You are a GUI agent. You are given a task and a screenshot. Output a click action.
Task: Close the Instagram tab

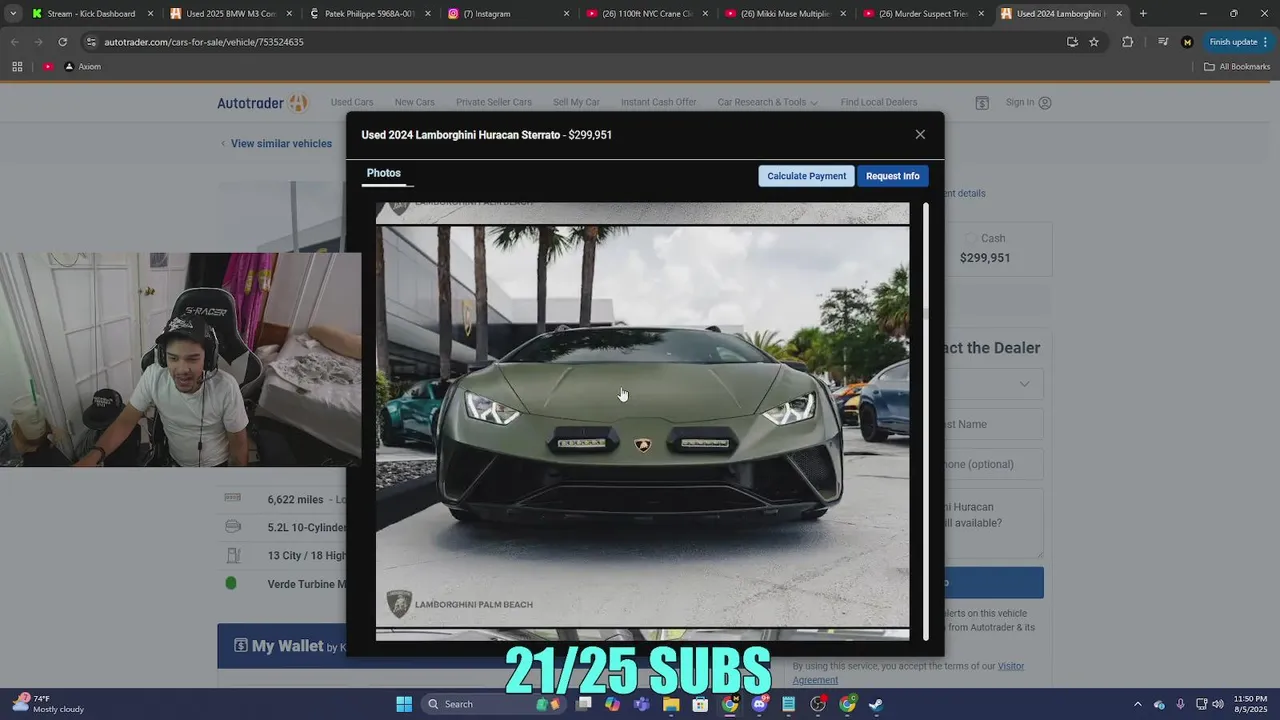pyautogui.click(x=566, y=14)
